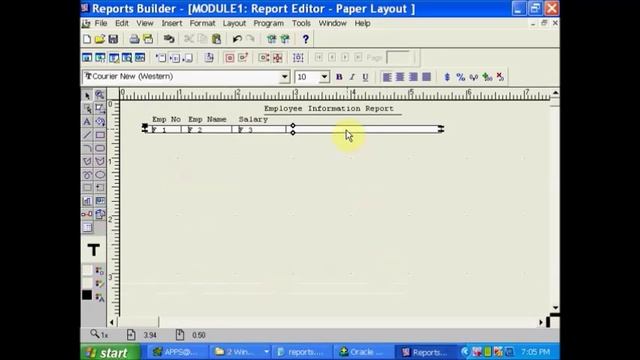640x360 pixels.
Task: Open the Program menu
Action: click(269, 23)
